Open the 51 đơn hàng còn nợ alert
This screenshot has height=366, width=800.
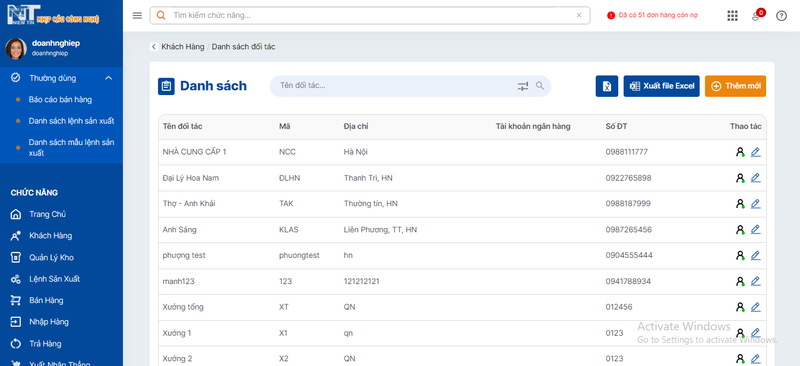653,15
